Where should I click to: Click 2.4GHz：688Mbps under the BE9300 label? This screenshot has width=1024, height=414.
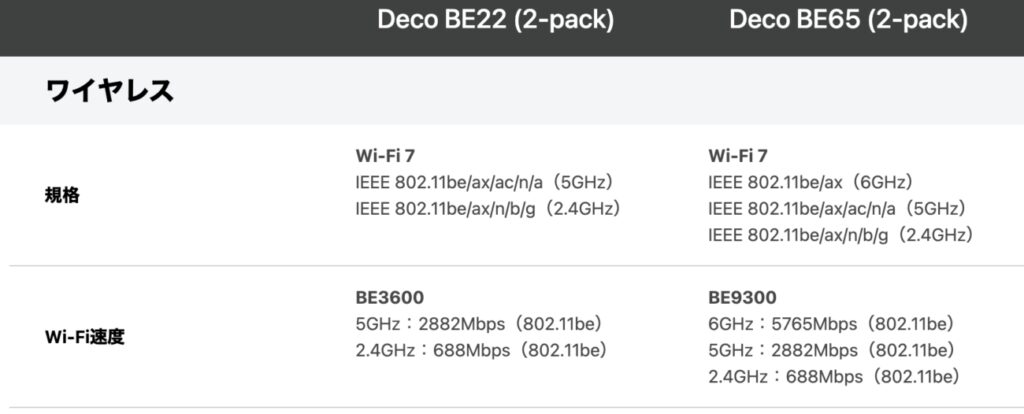834,376
